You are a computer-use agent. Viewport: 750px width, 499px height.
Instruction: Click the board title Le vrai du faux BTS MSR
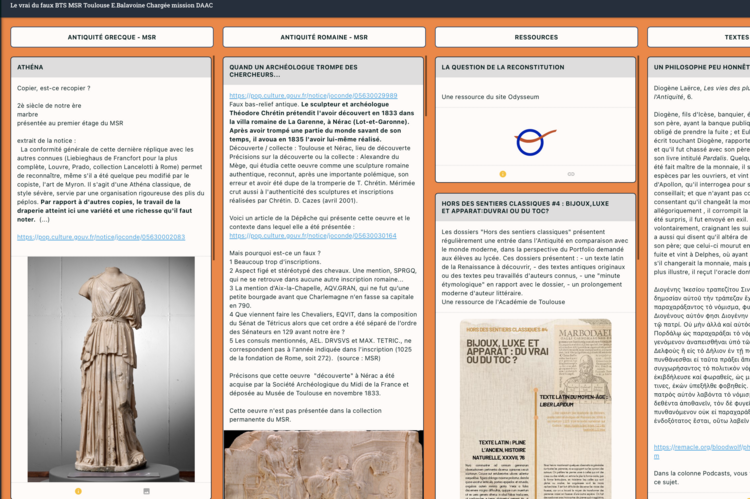(x=111, y=5)
